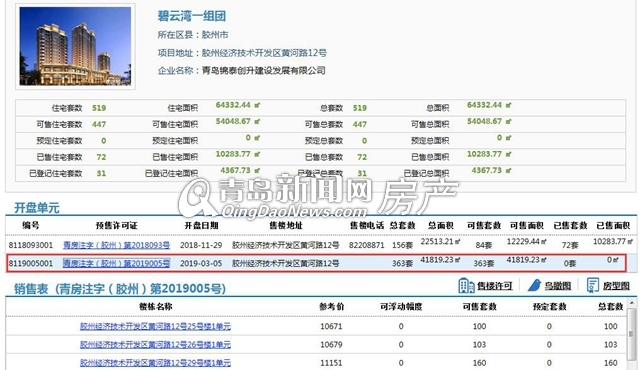Click the 预售许可证 column header

point(116,226)
